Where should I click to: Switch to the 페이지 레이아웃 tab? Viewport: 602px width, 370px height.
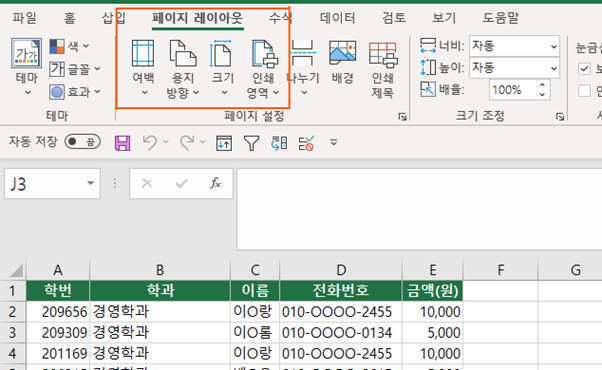point(197,18)
